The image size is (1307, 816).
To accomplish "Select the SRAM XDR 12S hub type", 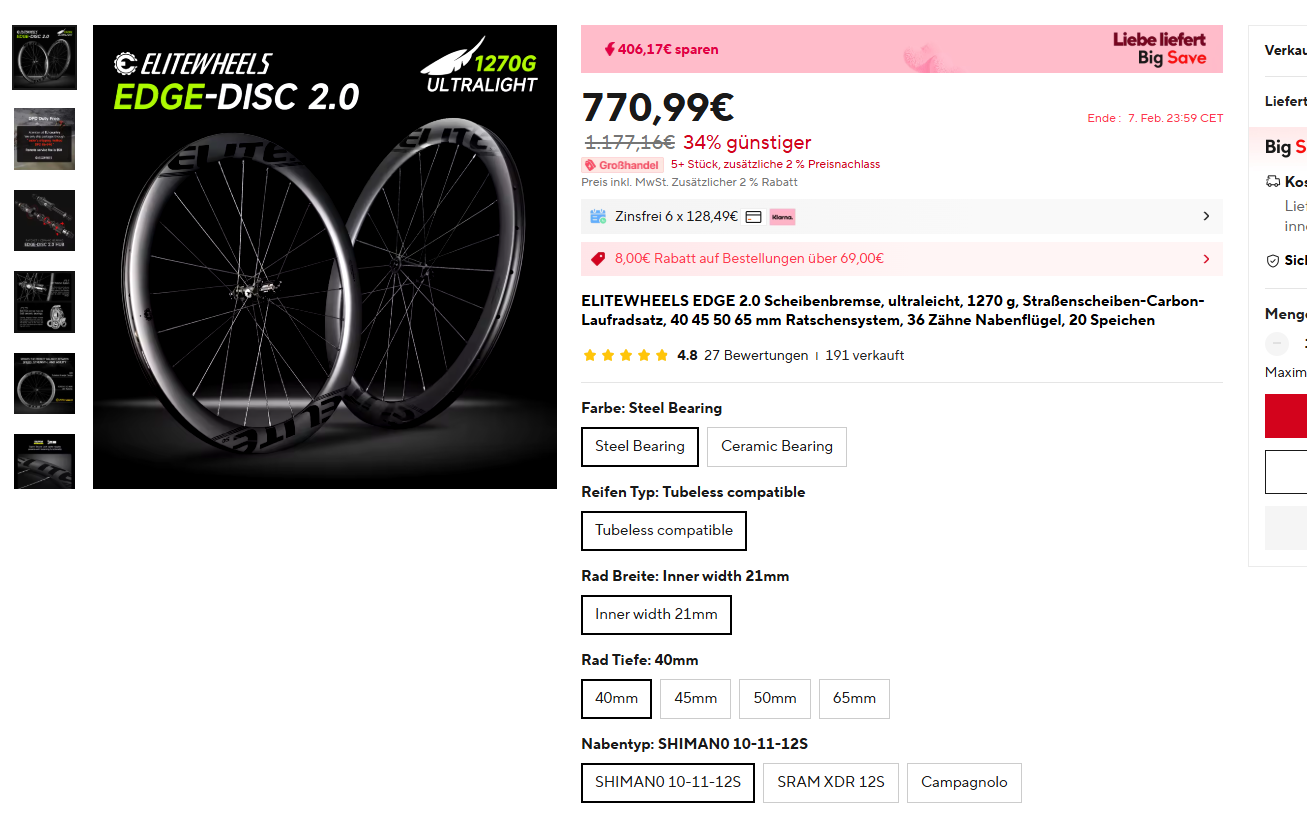I will point(830,783).
